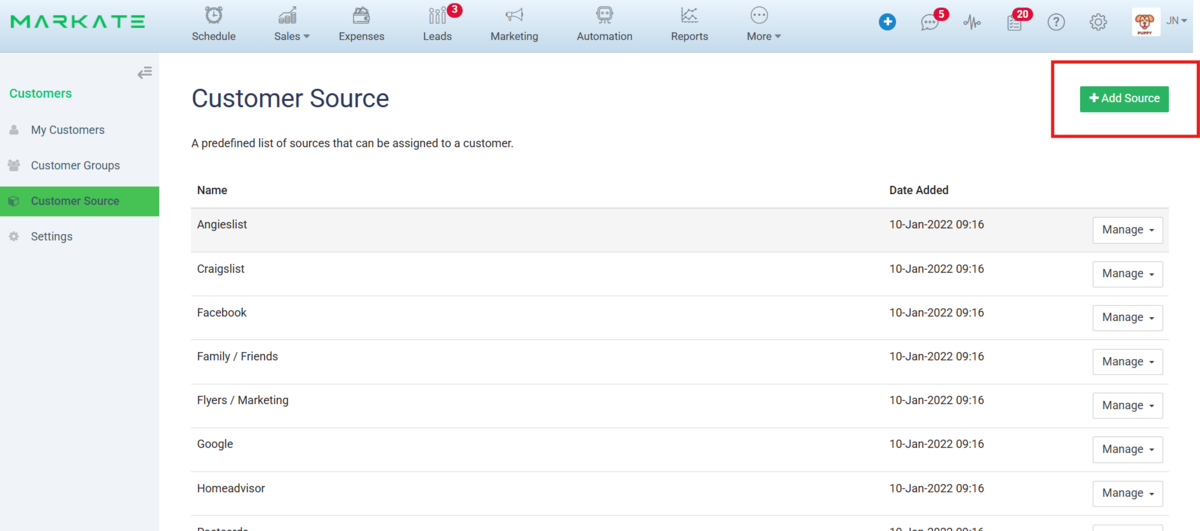Open the Expenses label in top nav

pyautogui.click(x=362, y=36)
